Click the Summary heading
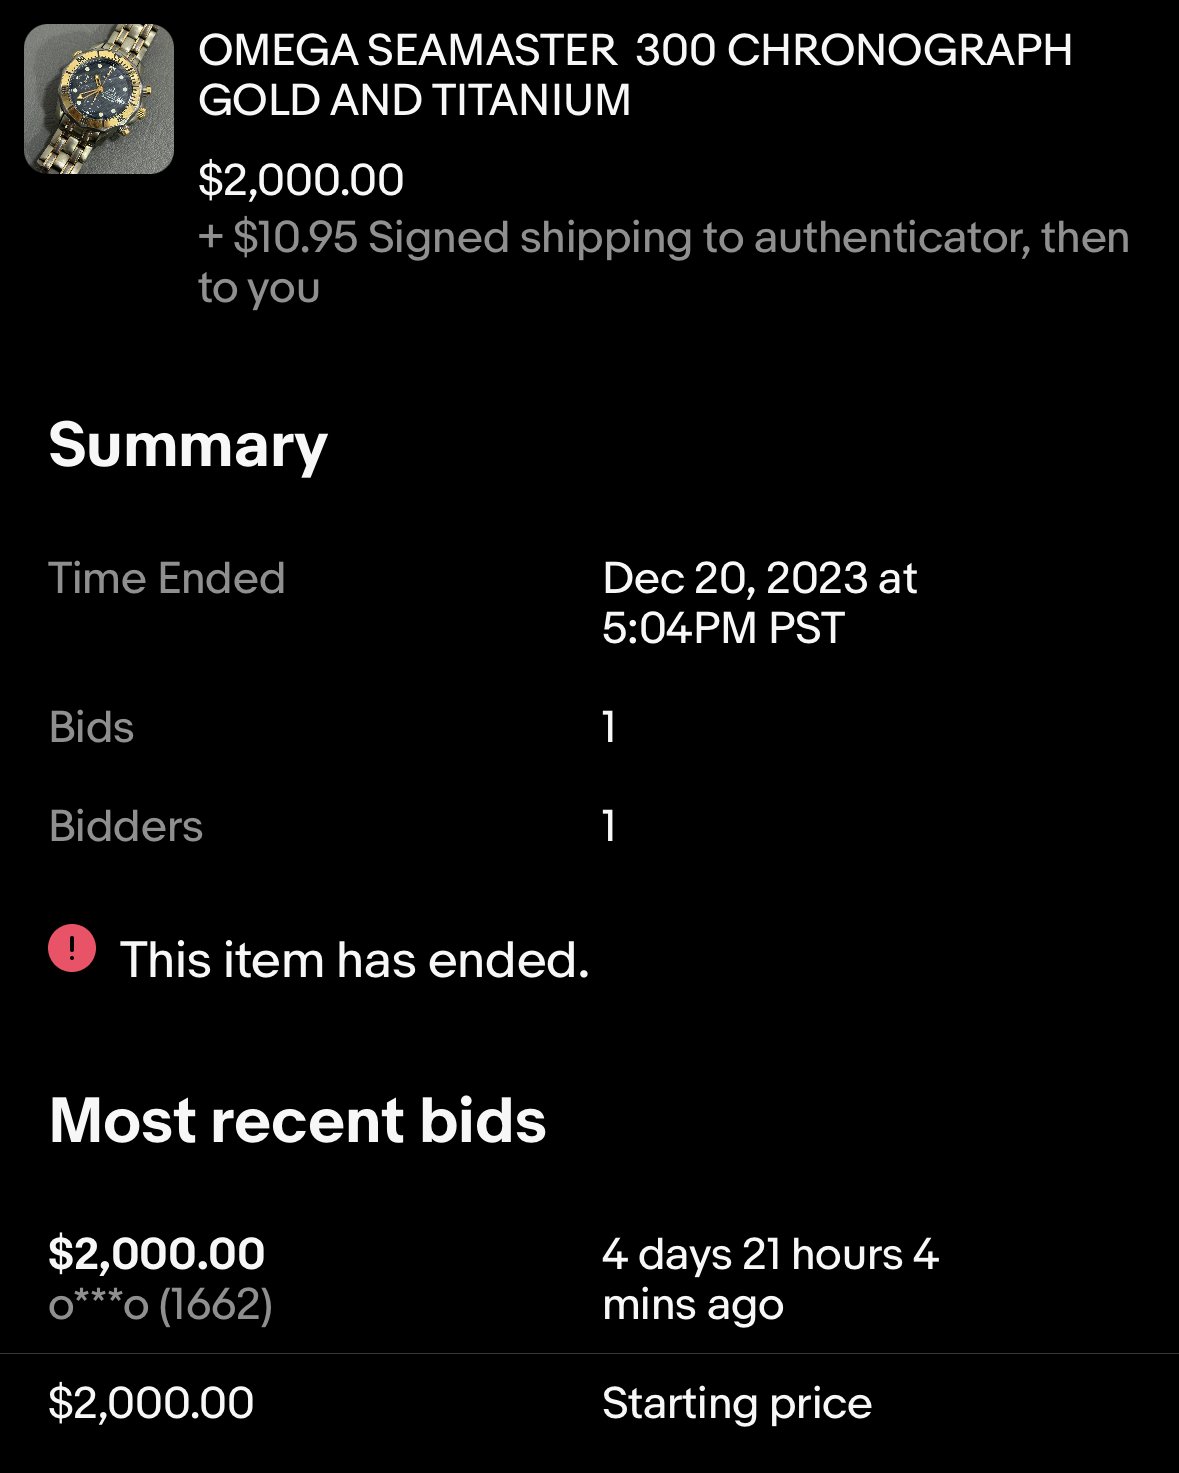This screenshot has height=1473, width=1179. click(x=188, y=445)
